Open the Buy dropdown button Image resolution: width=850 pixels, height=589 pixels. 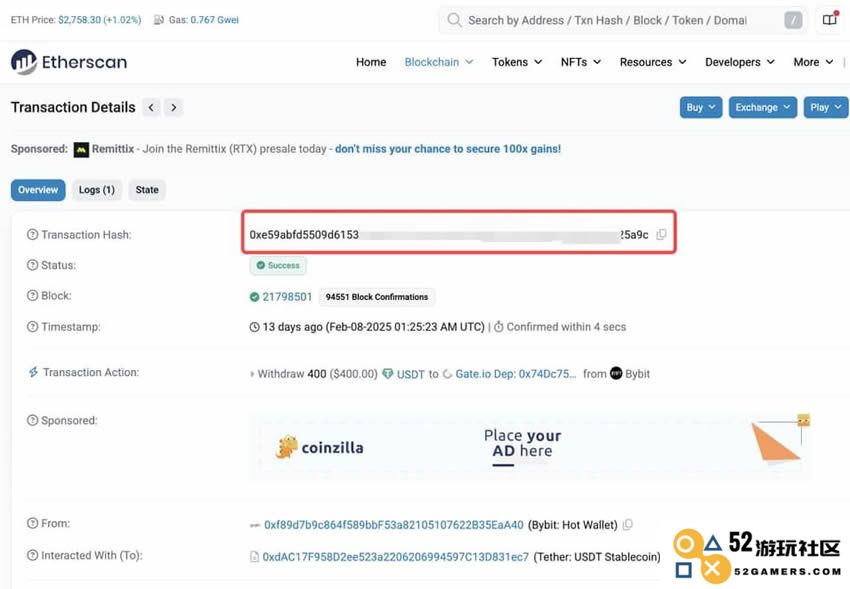click(701, 107)
